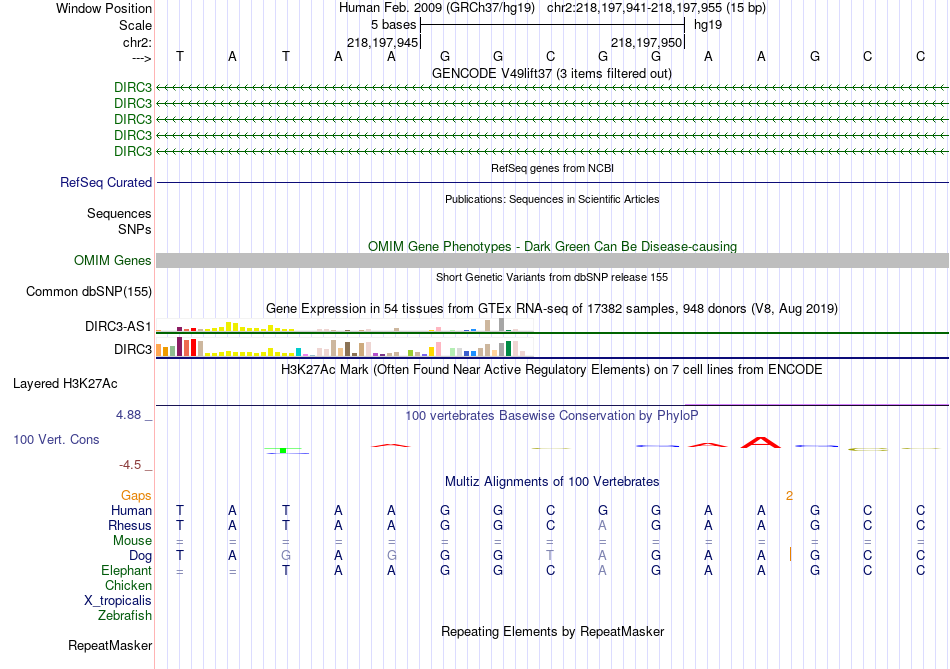The image size is (950, 669).
Task: Click the X_tropicalis alignment row label
Action: coord(118,601)
